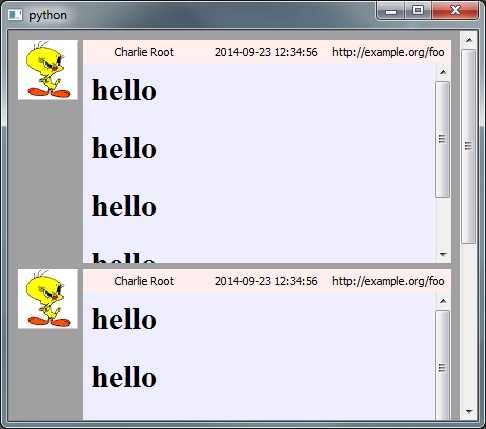
Task: Maximize the python window
Action: [418, 10]
